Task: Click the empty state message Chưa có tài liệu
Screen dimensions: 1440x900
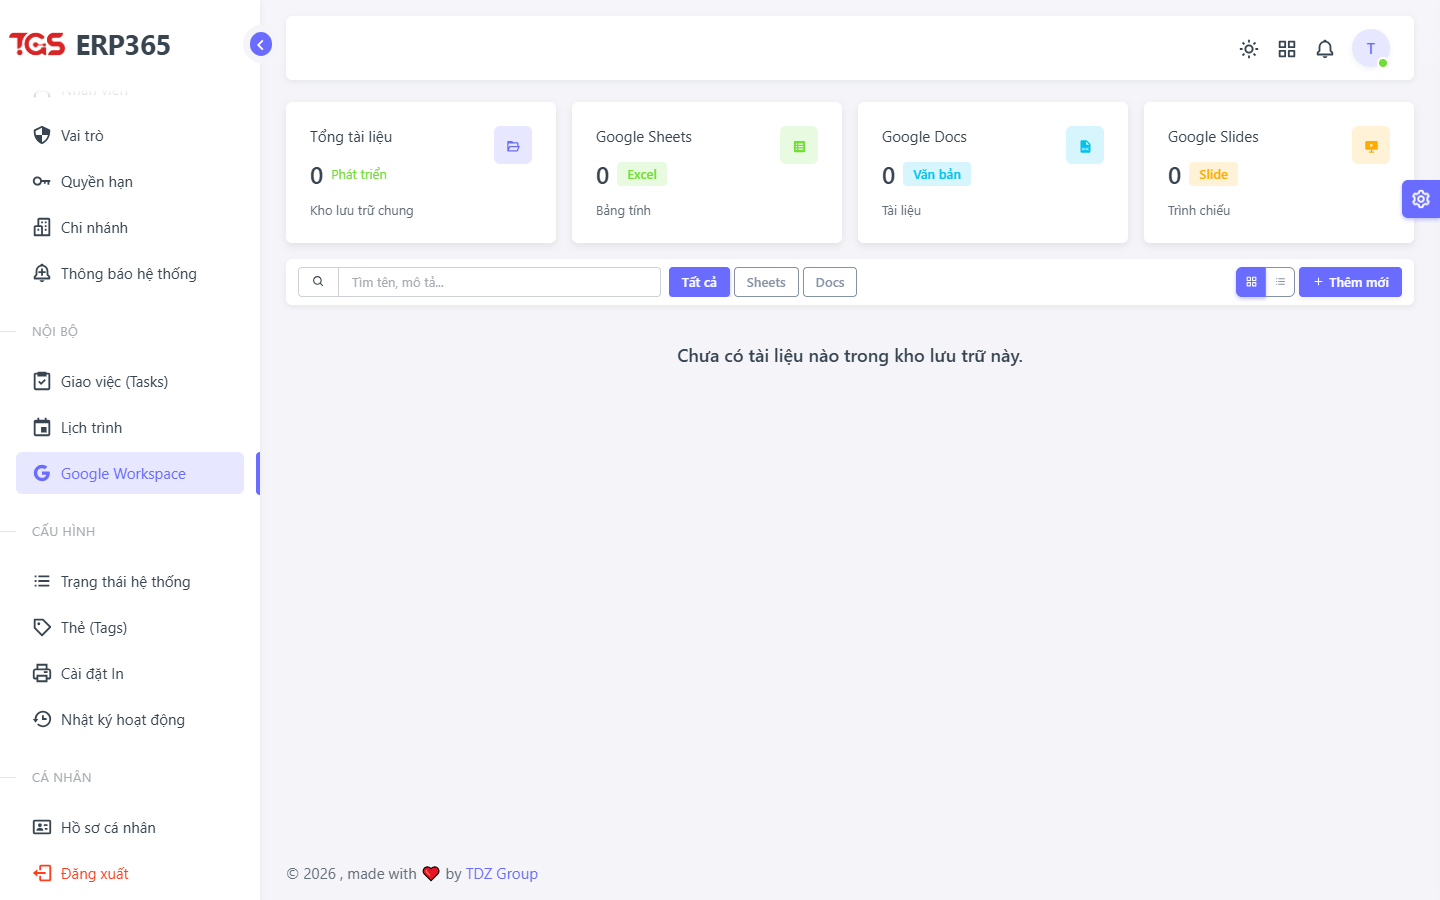Action: pos(850,356)
